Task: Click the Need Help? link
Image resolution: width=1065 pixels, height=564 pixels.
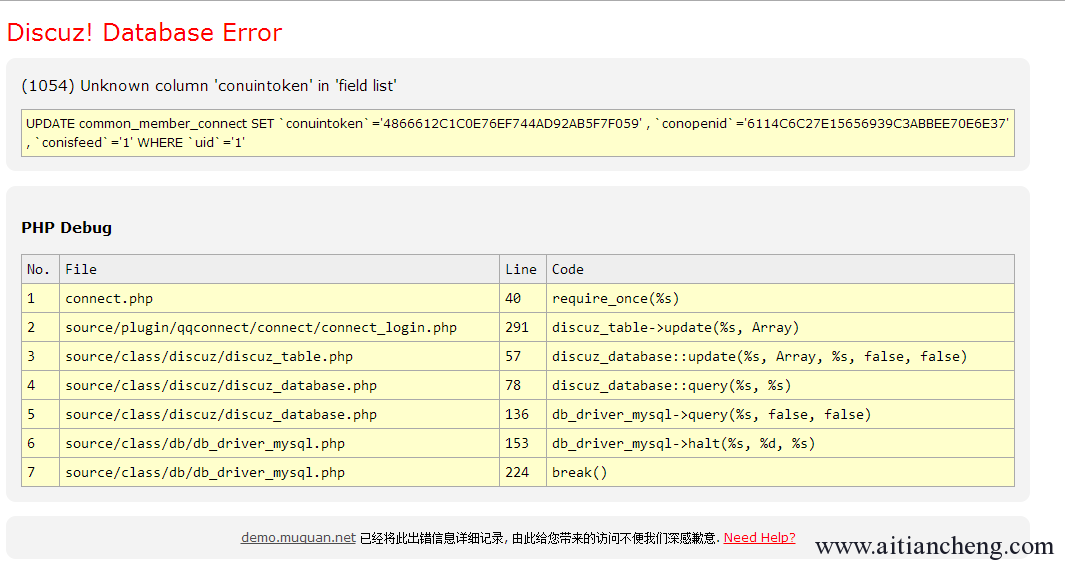Action: [x=759, y=537]
